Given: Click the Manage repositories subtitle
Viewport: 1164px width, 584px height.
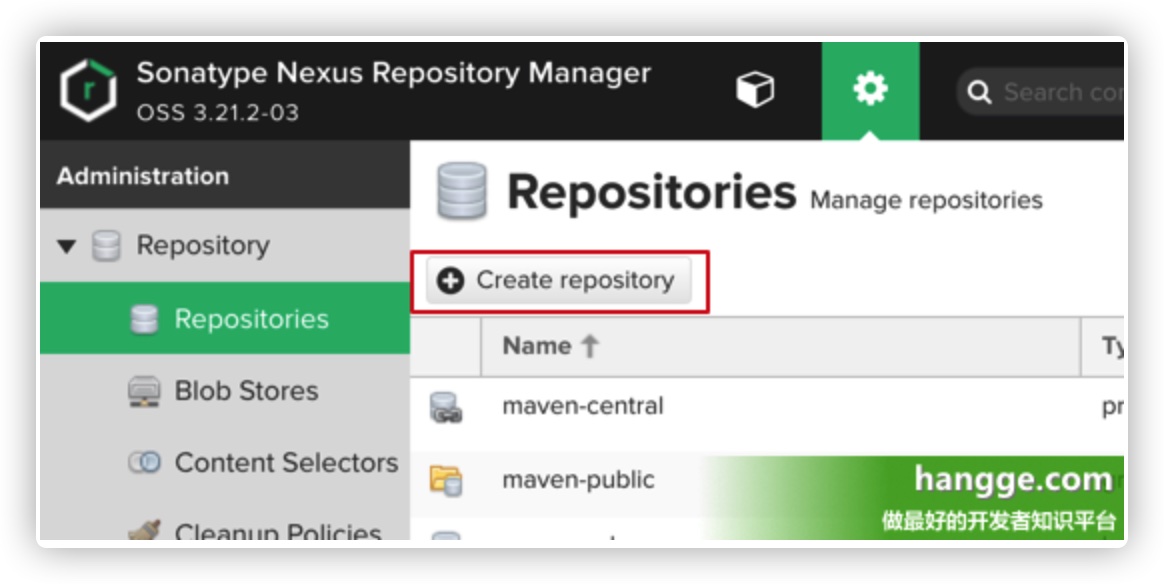Looking at the screenshot, I should coord(926,200).
